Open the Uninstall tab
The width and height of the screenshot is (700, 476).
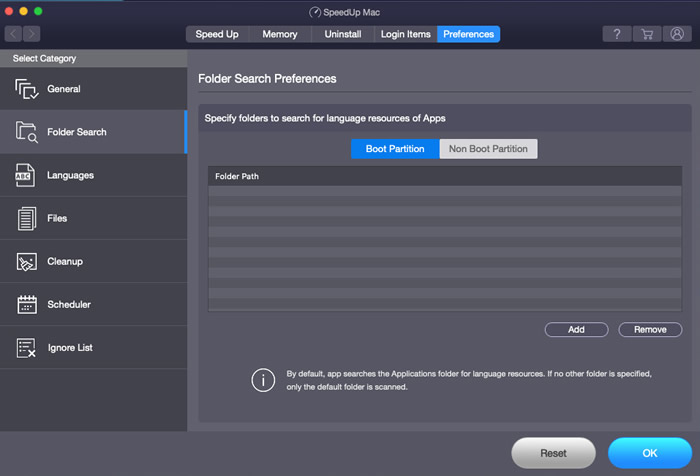click(x=343, y=34)
